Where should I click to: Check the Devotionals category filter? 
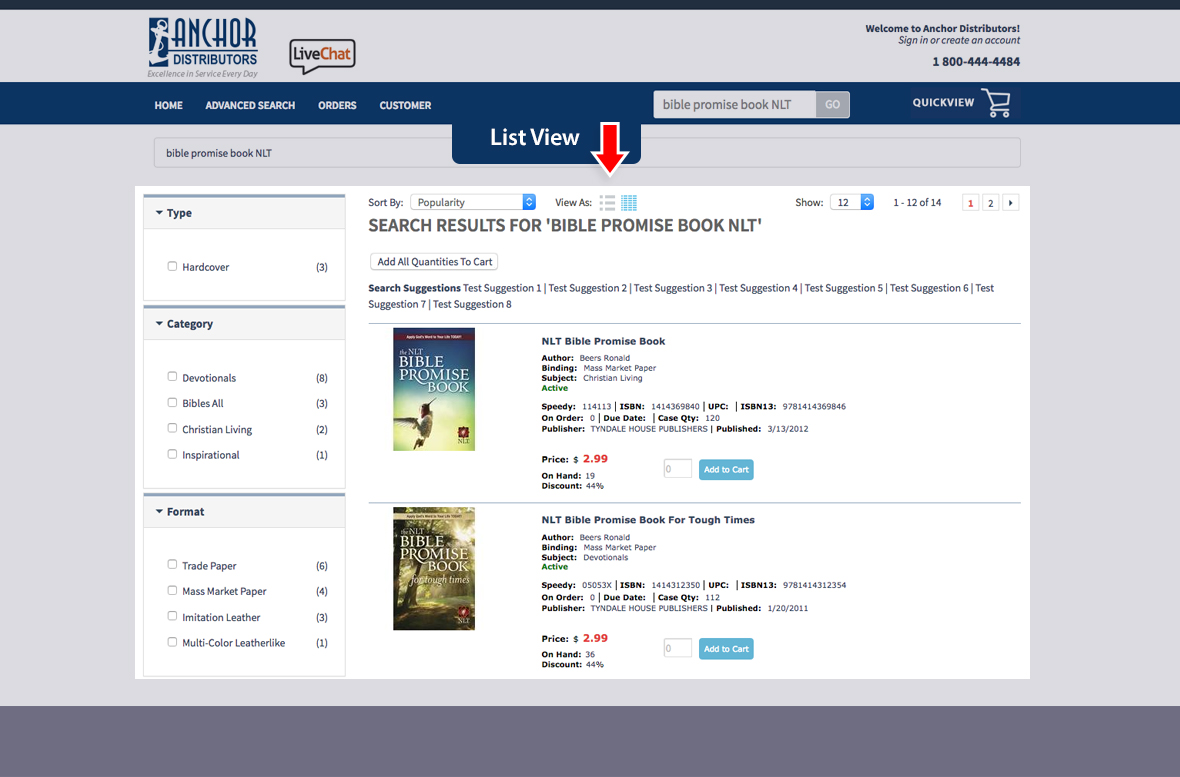pyautogui.click(x=172, y=377)
